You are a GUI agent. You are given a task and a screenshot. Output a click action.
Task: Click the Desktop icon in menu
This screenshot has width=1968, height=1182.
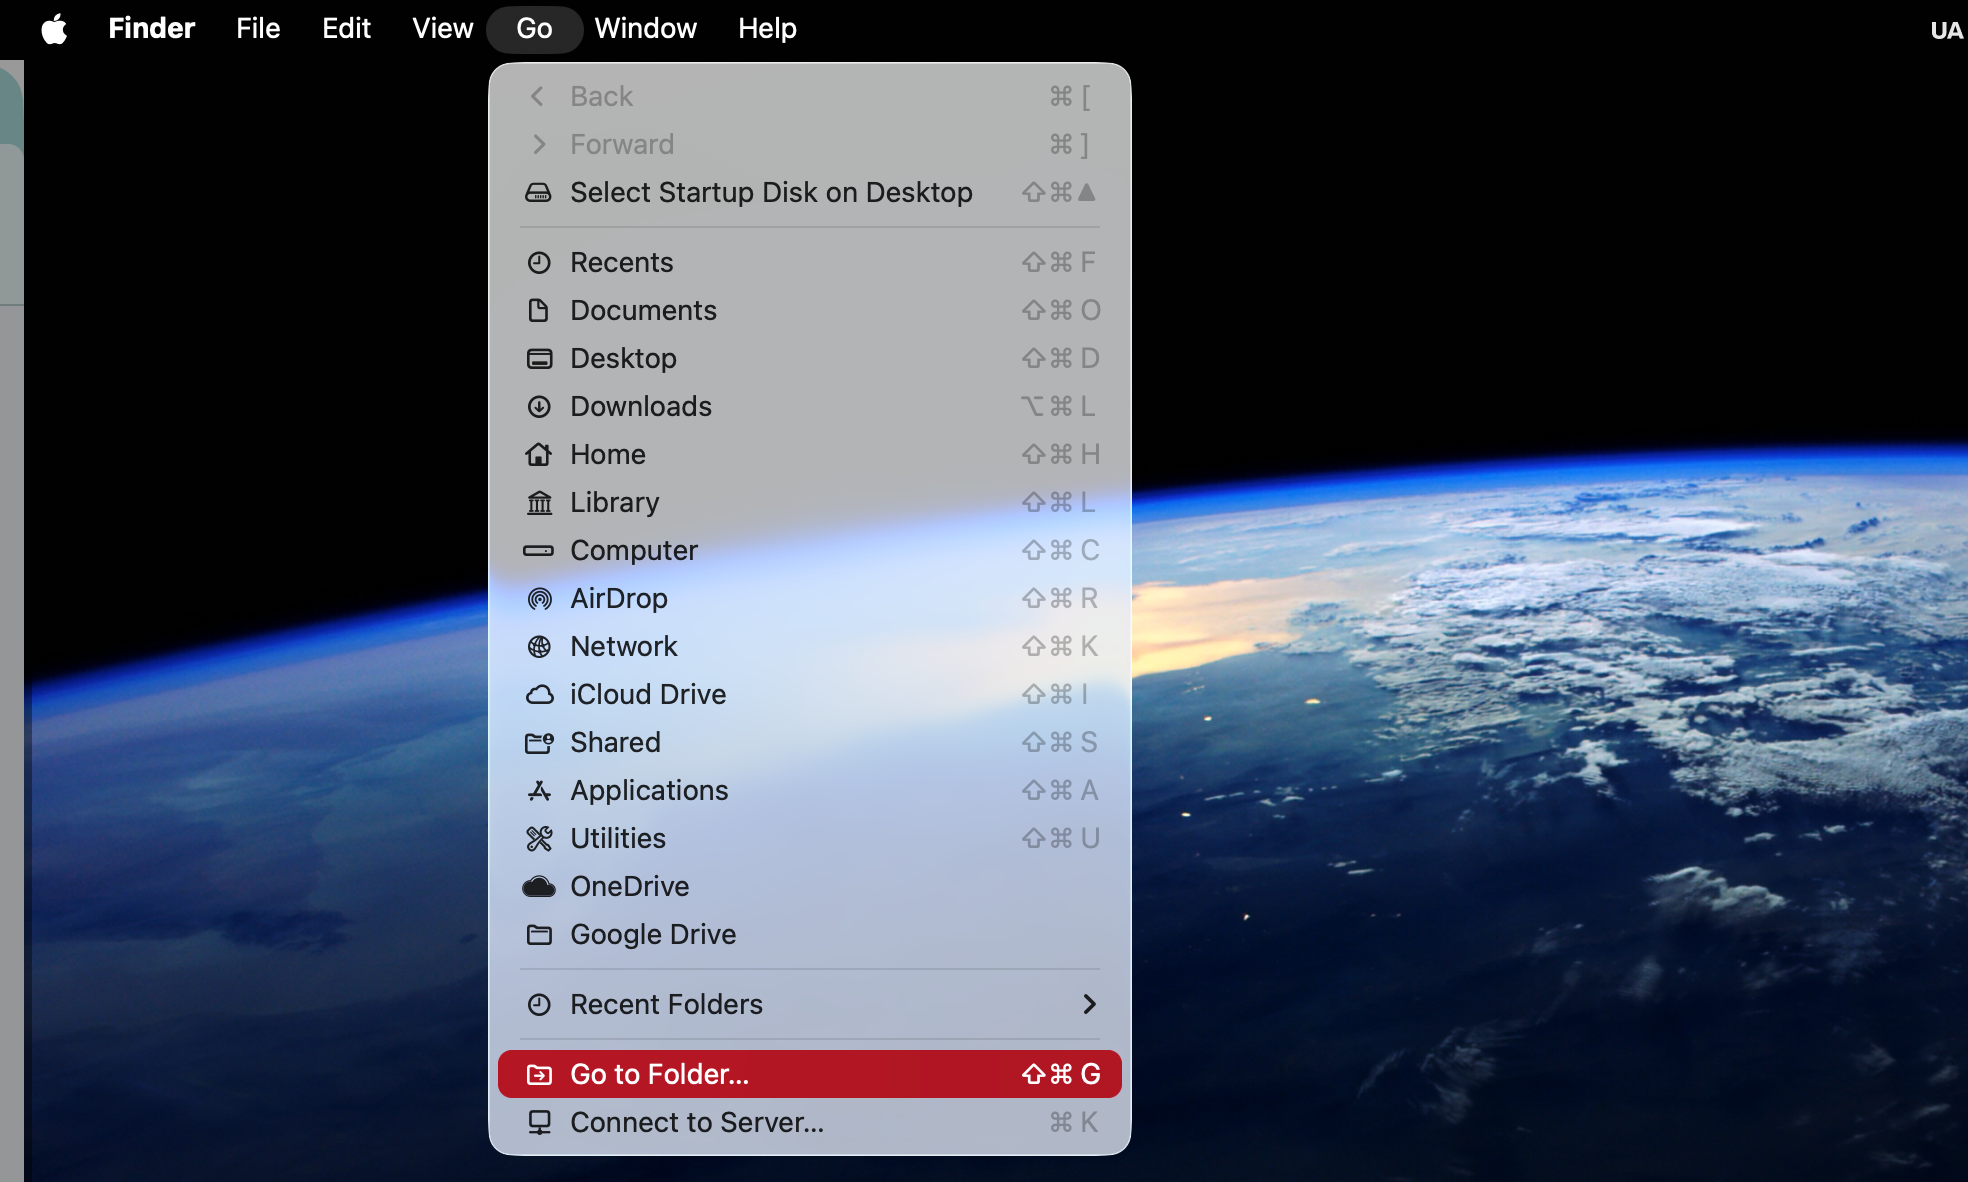pyautogui.click(x=539, y=358)
